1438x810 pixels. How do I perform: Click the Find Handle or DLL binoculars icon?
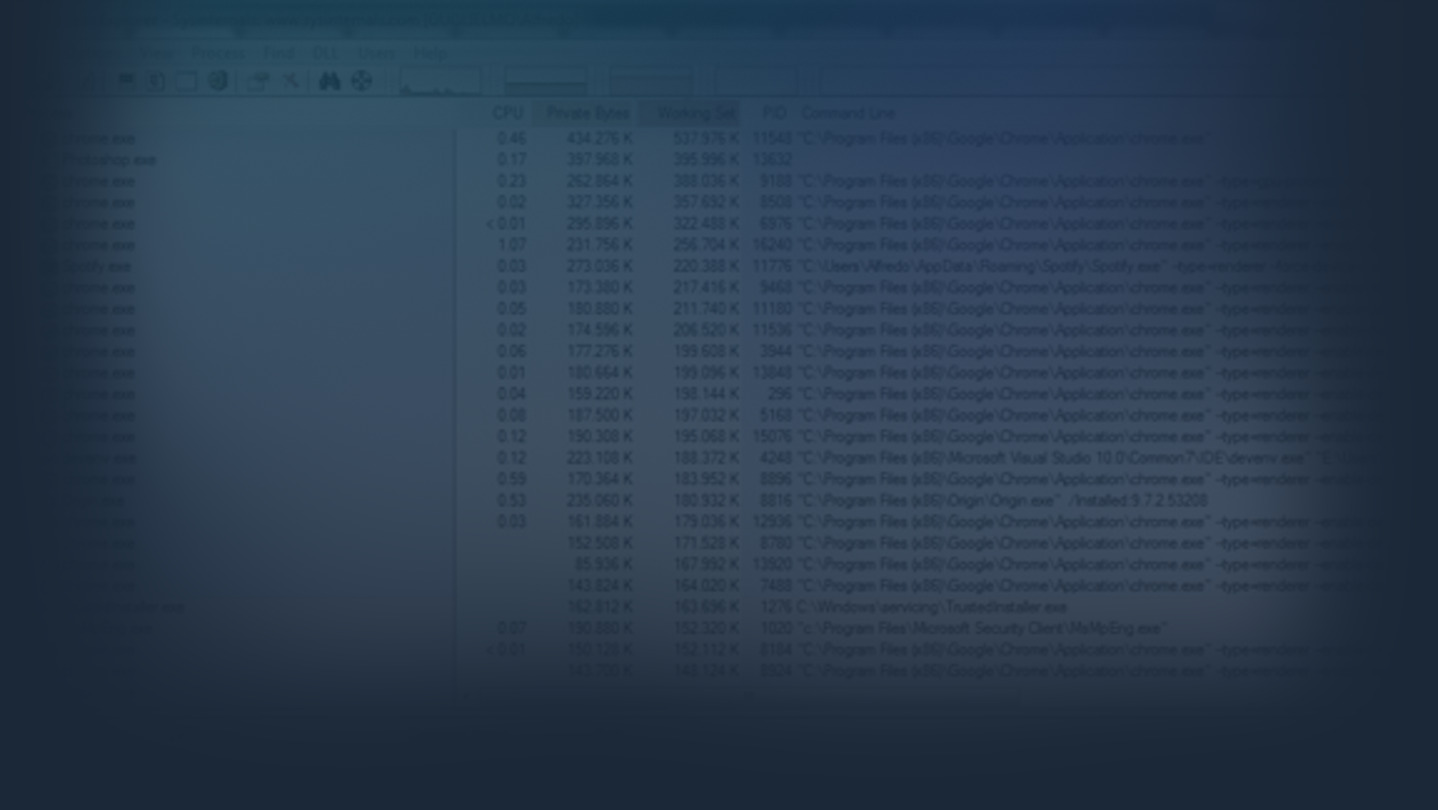point(329,81)
